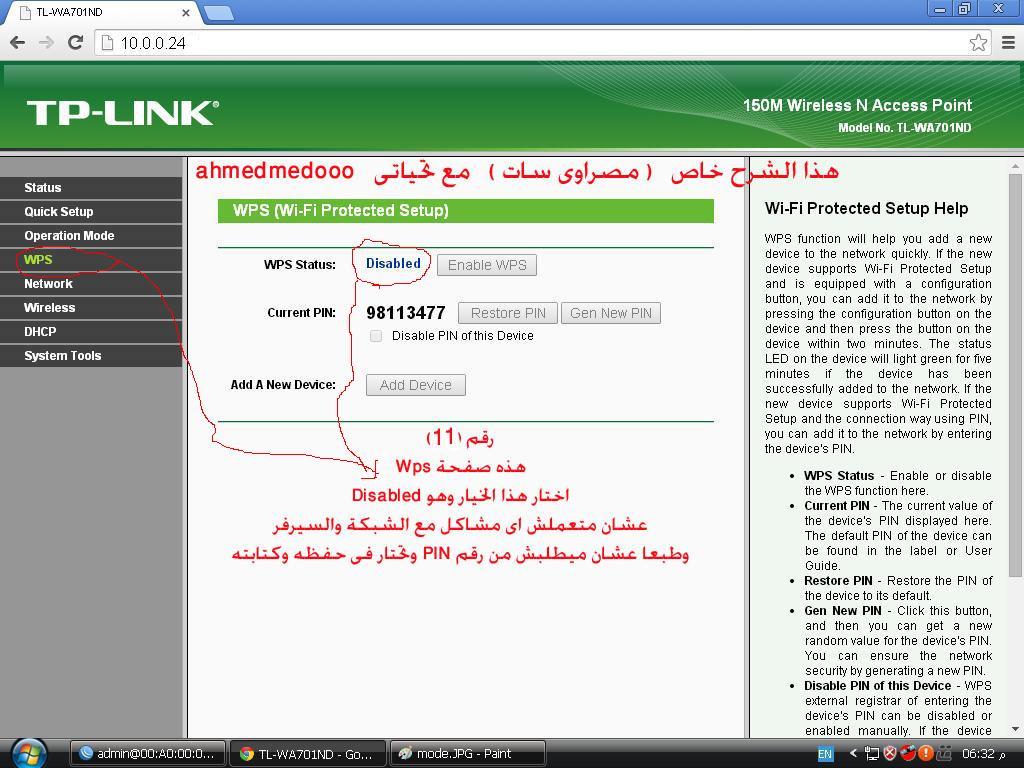1024x768 pixels.
Task: Click the address bar showing 10.0.0.24
Action: [x=543, y=43]
